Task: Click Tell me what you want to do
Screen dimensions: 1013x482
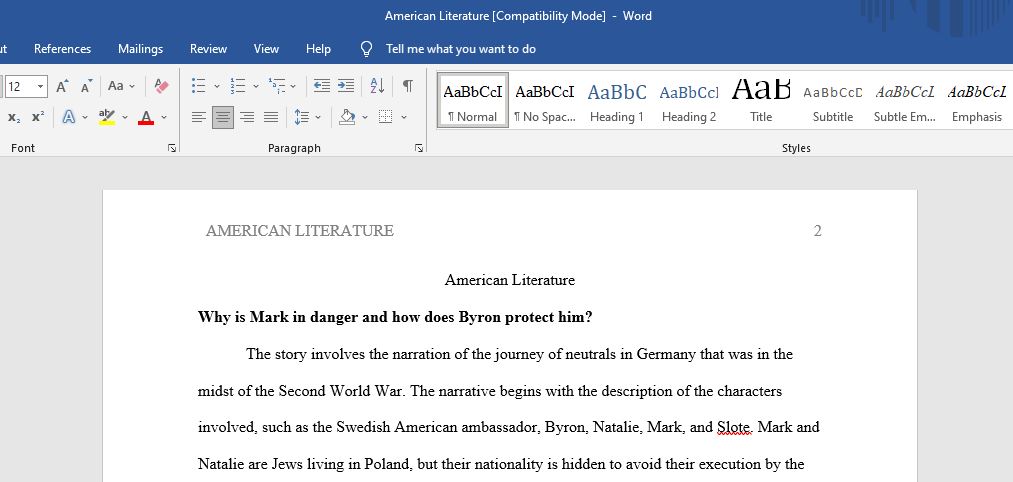Action: click(x=461, y=49)
